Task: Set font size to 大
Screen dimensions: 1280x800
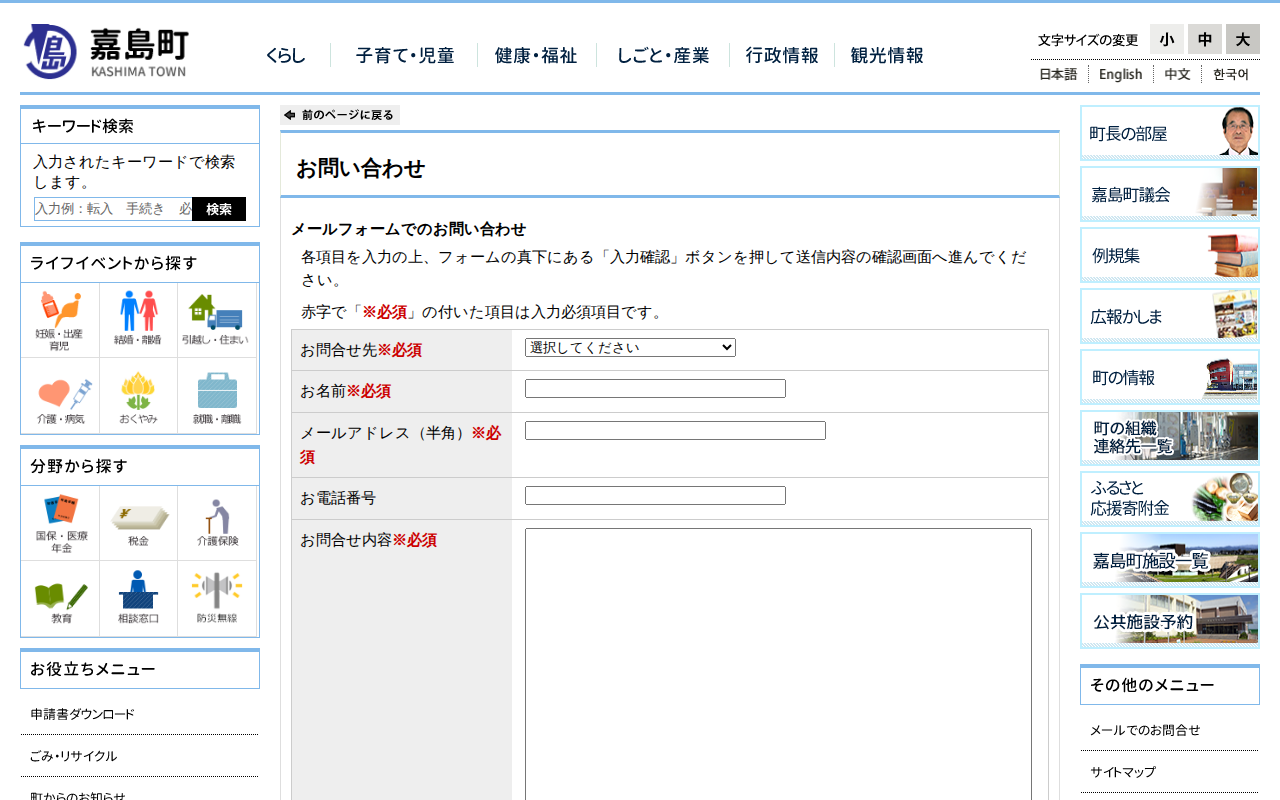Action: (1243, 39)
